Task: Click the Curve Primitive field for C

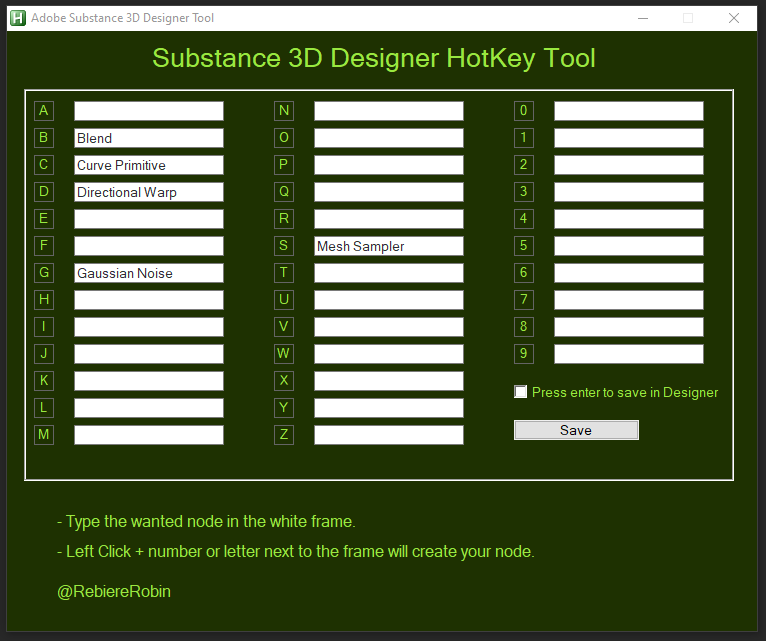Action: click(x=149, y=165)
